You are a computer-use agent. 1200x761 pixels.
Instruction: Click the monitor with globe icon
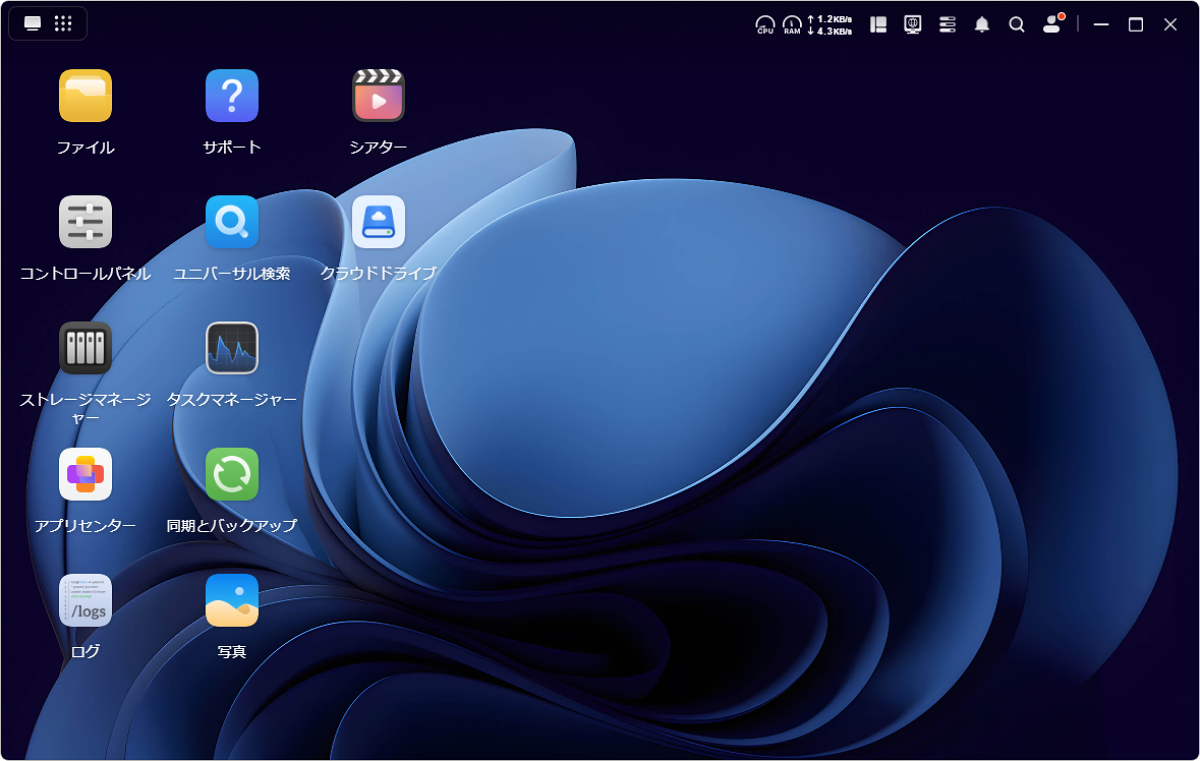point(913,25)
